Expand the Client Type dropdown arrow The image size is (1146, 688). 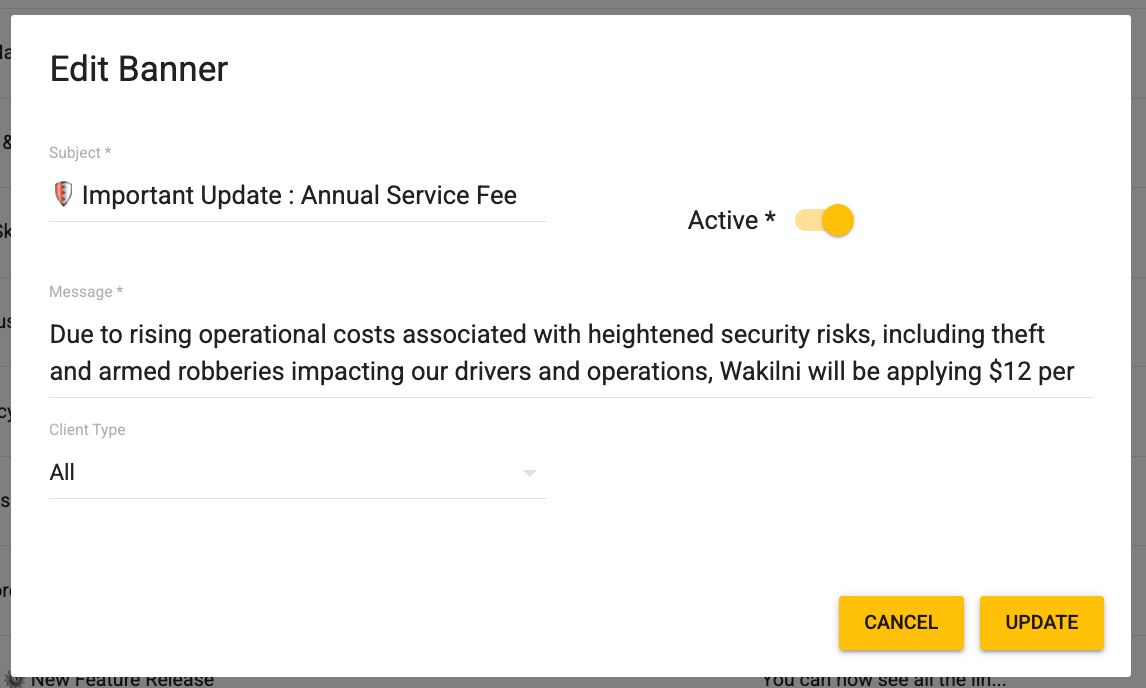(x=530, y=473)
